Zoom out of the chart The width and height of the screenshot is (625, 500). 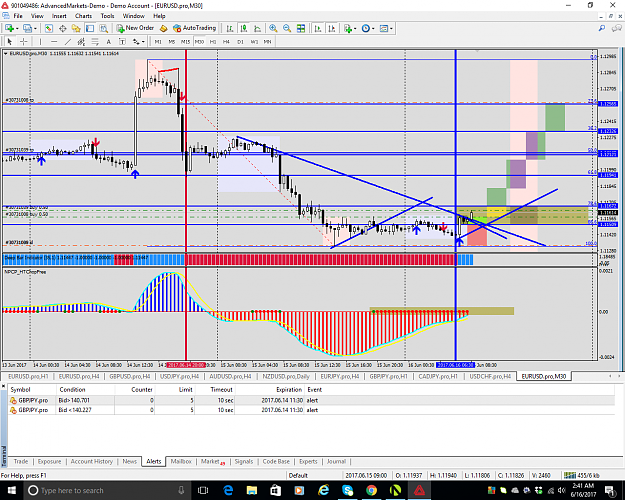[287, 28]
